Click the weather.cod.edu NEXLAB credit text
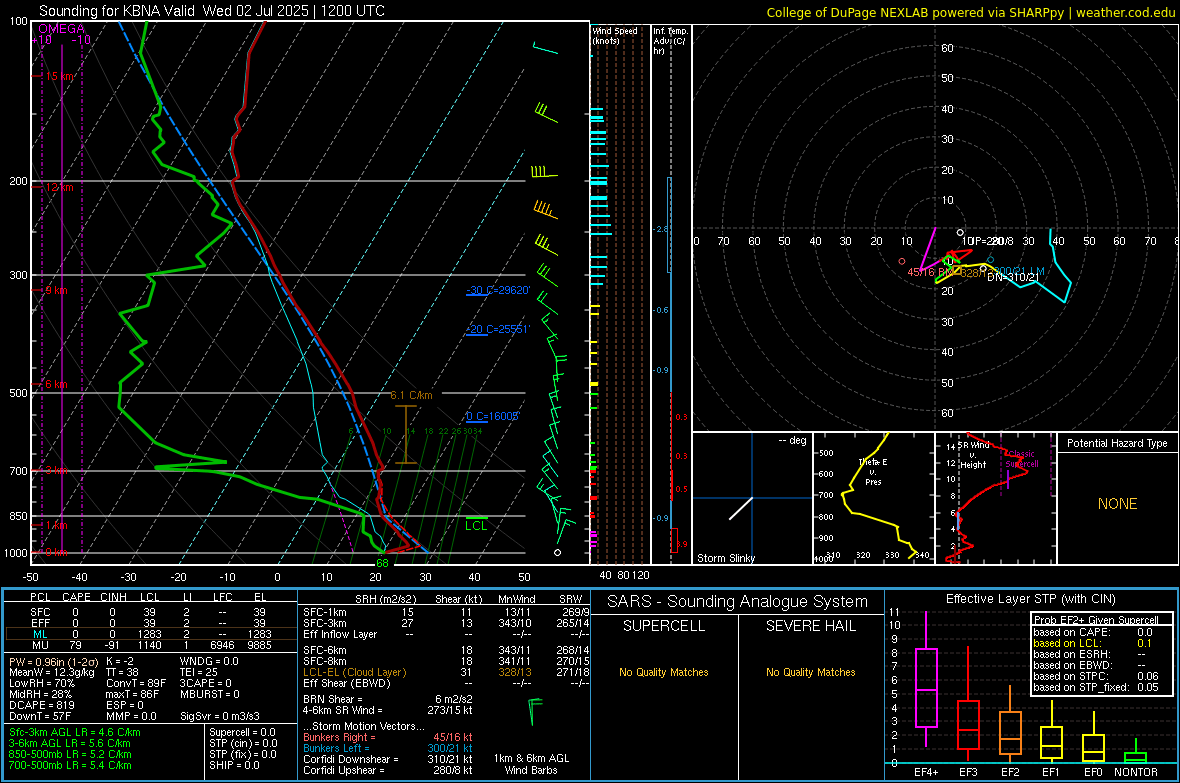The width and height of the screenshot is (1180, 783). (x=970, y=12)
